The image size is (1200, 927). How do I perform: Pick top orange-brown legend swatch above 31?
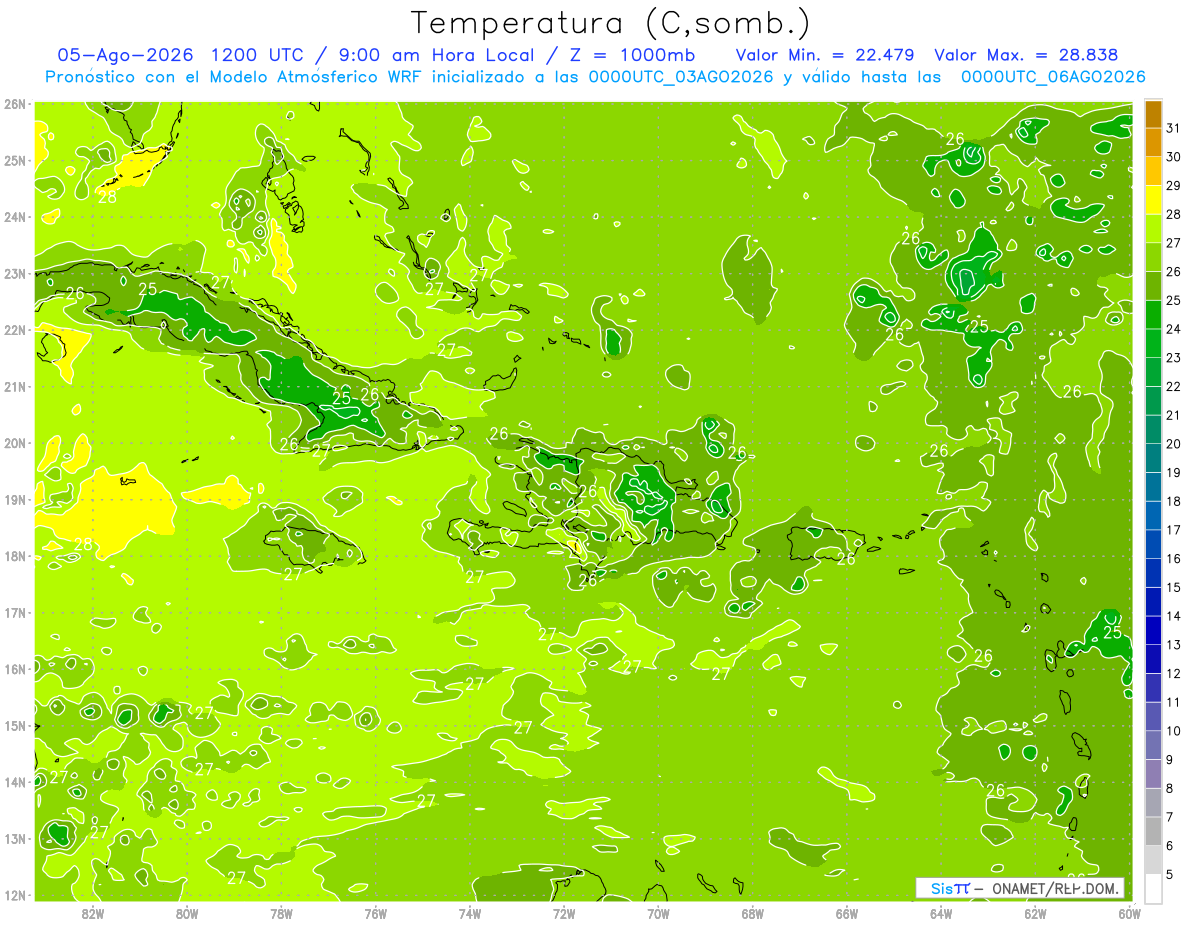(x=1153, y=114)
